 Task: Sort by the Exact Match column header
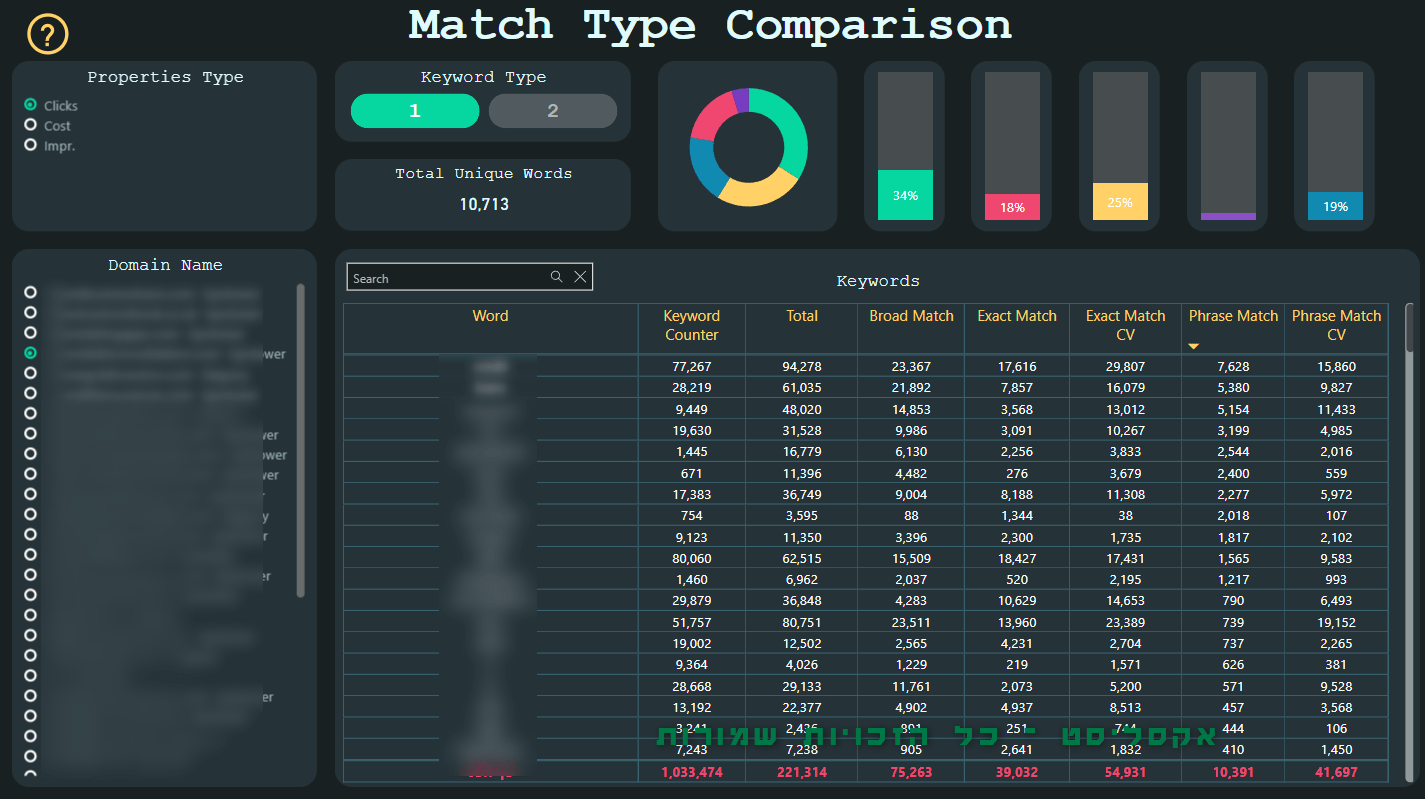pos(1017,316)
